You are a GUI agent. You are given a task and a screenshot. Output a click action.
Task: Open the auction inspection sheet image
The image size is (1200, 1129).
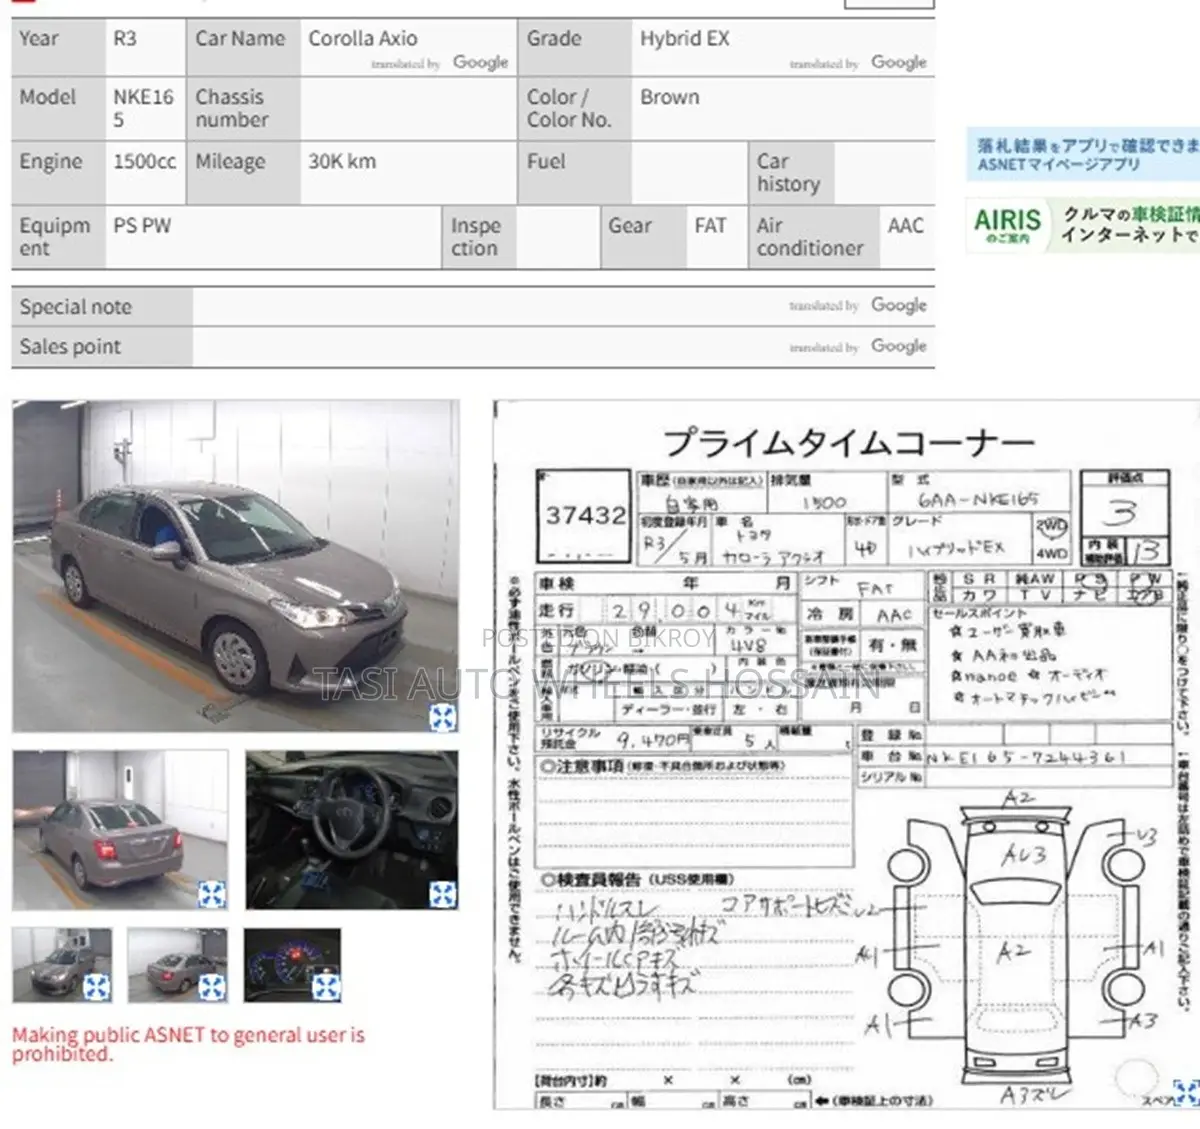coord(846,755)
